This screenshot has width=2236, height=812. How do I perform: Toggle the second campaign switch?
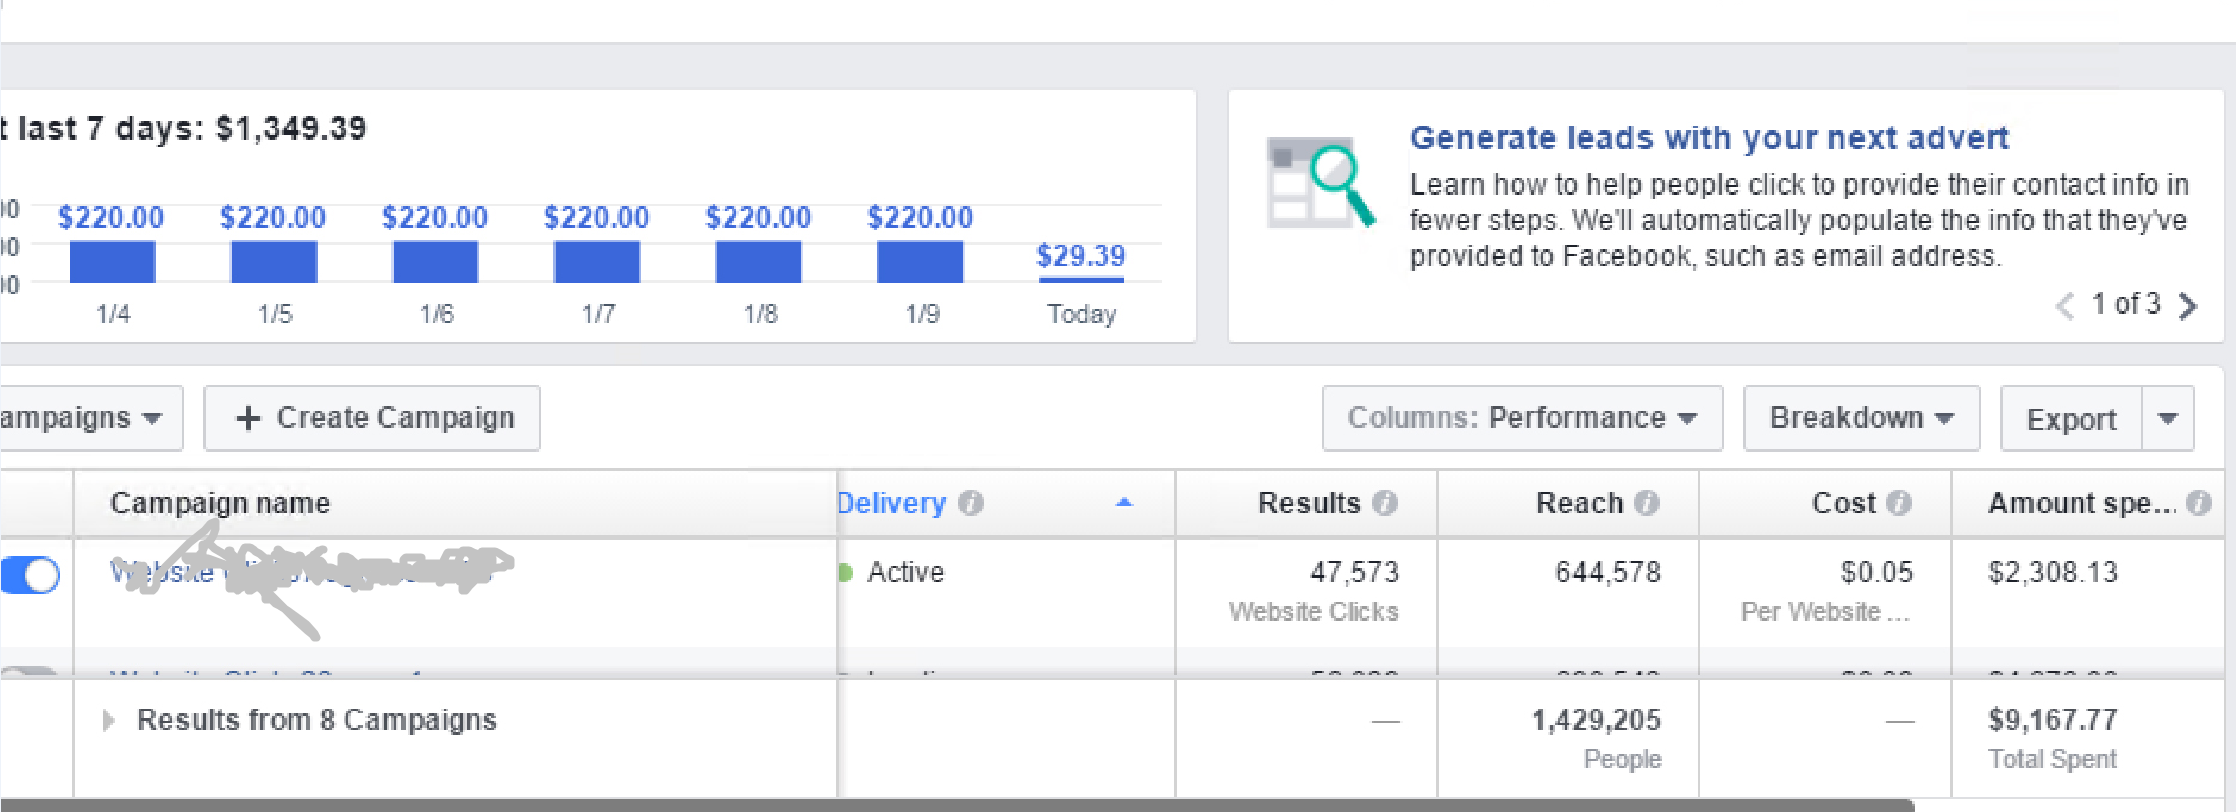click(28, 671)
